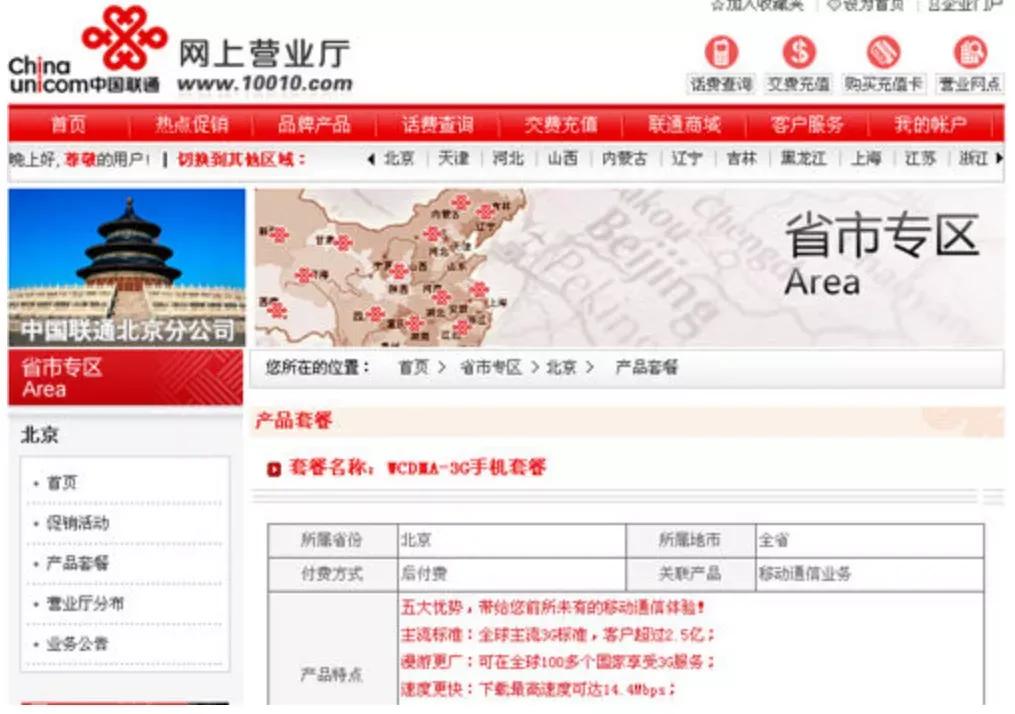The height and width of the screenshot is (714, 1015).
Task: Click the 速度更快 feature line
Action: click(x=539, y=689)
